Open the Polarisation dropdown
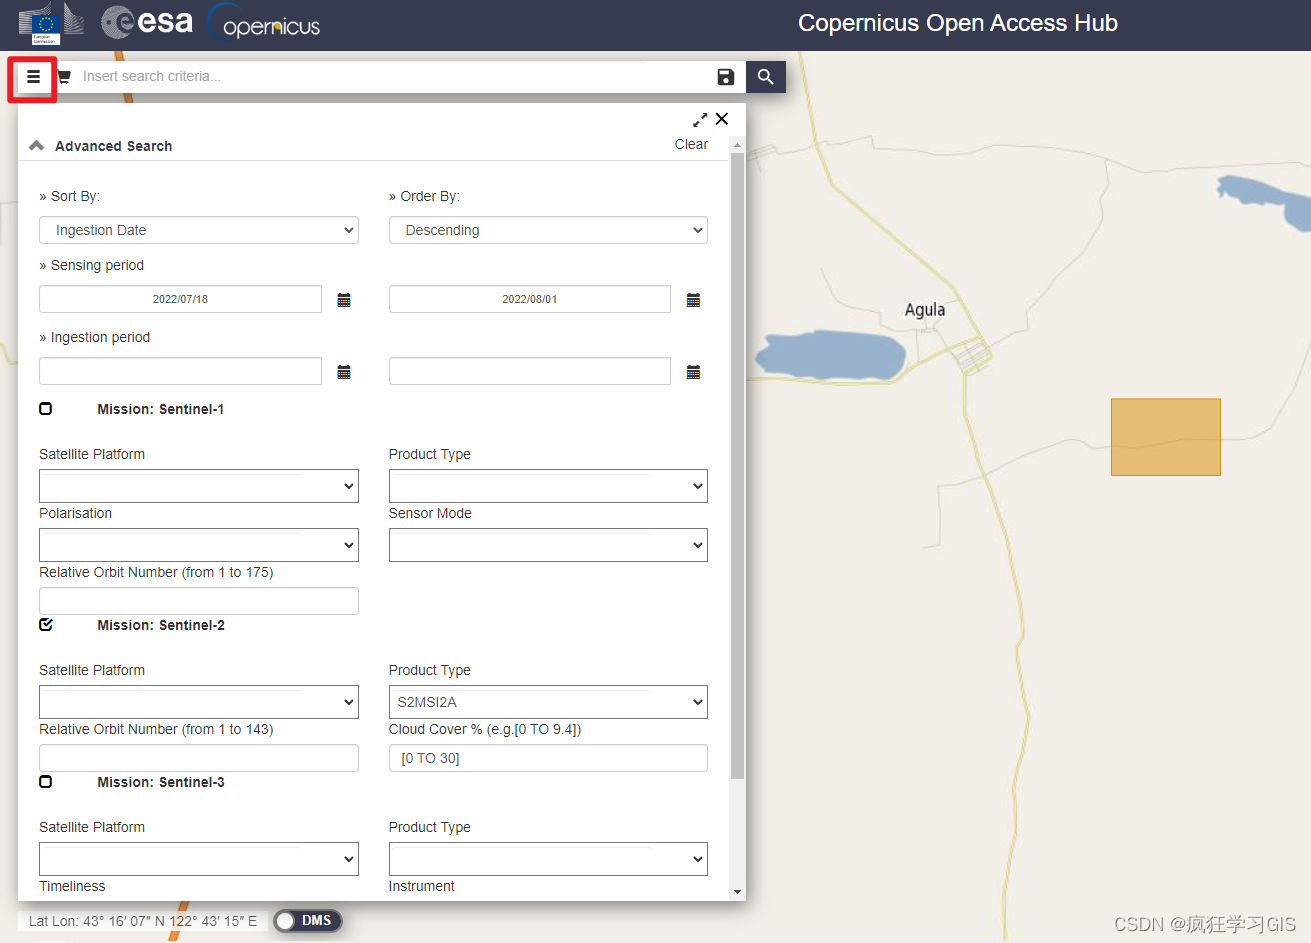 pyautogui.click(x=199, y=545)
